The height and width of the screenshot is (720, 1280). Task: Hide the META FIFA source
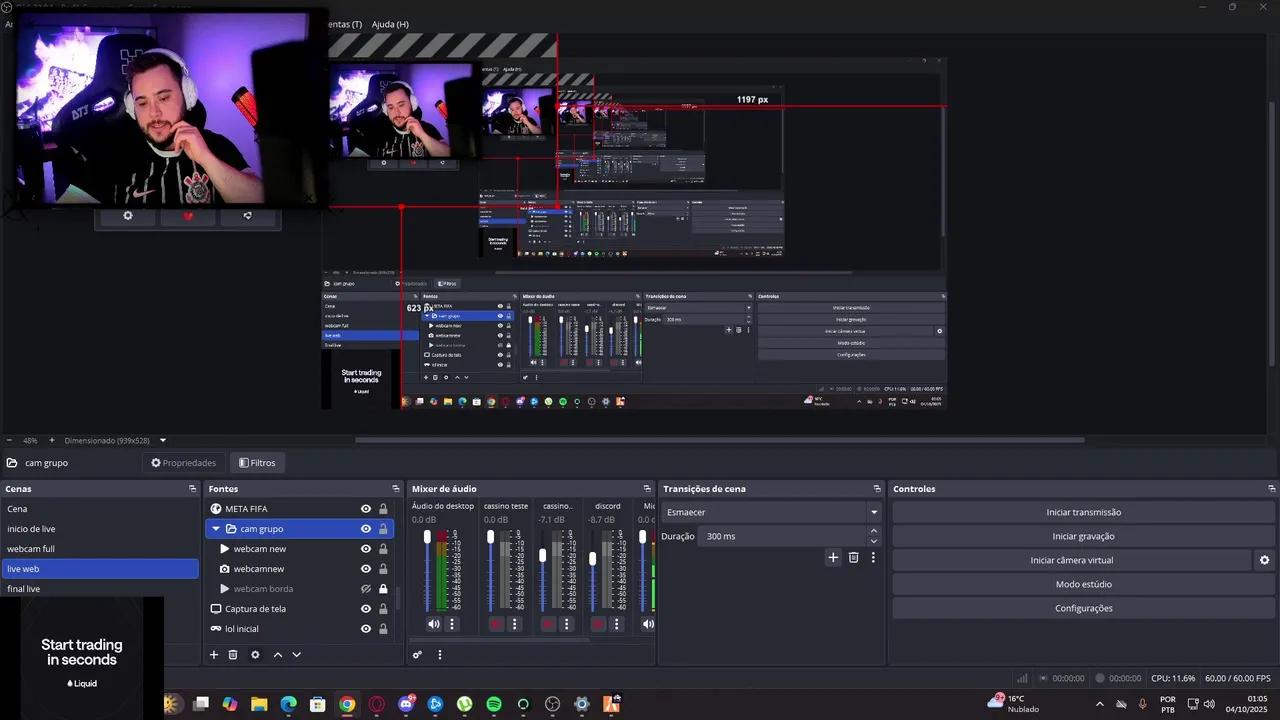pyautogui.click(x=366, y=509)
